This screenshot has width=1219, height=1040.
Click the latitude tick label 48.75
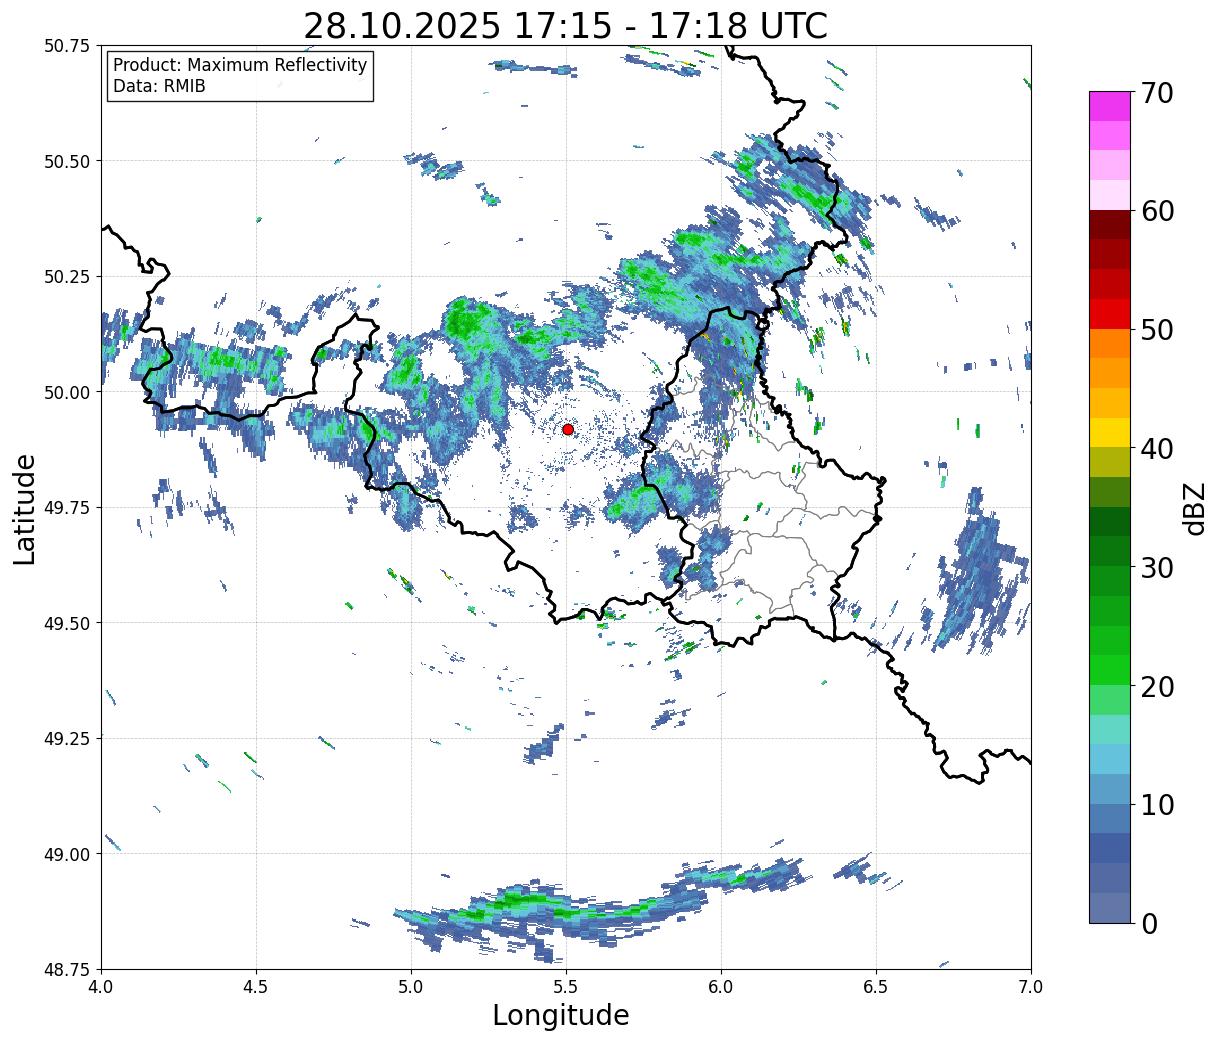pos(67,969)
